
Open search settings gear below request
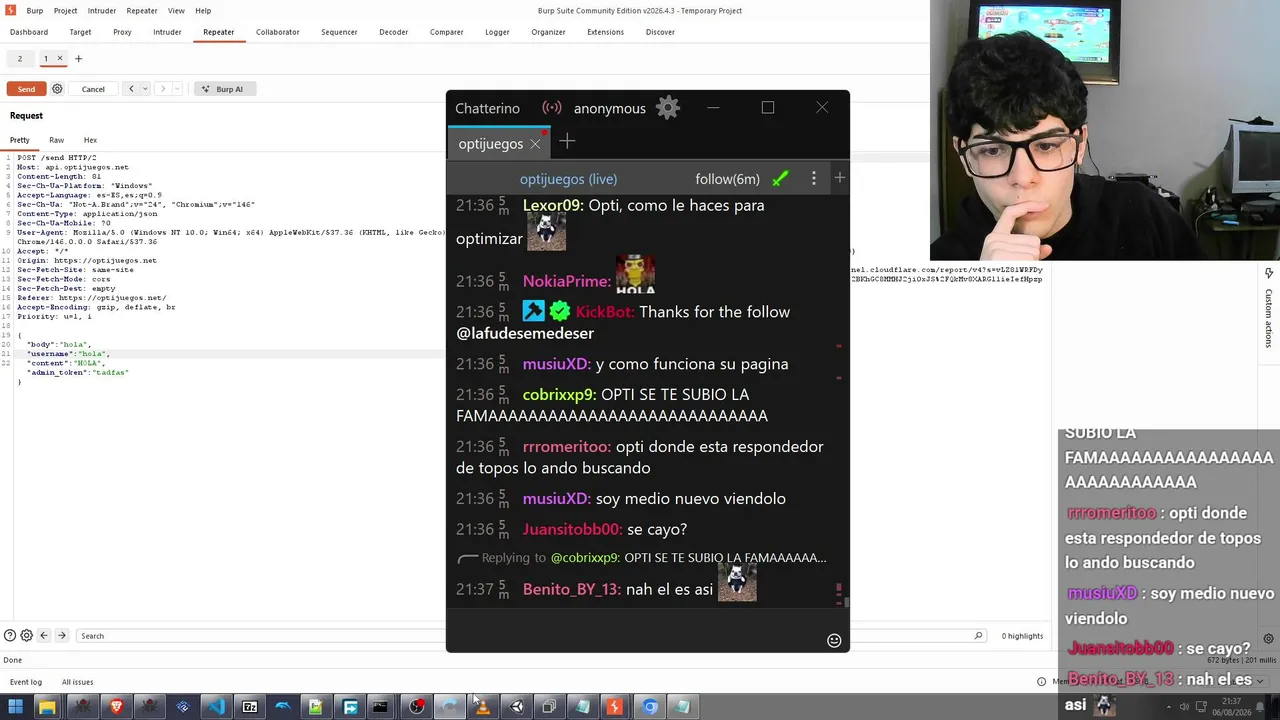coord(27,636)
